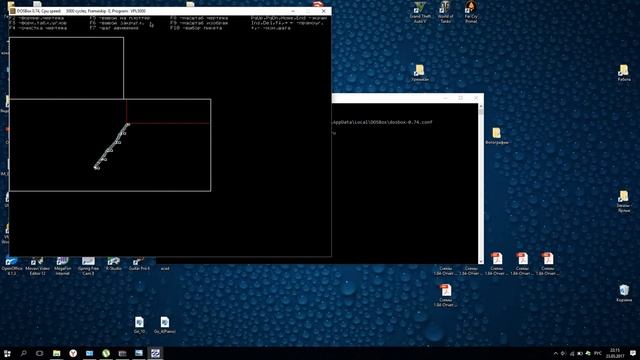Launch Movavi Video Editor 12 shortcut

(37, 266)
